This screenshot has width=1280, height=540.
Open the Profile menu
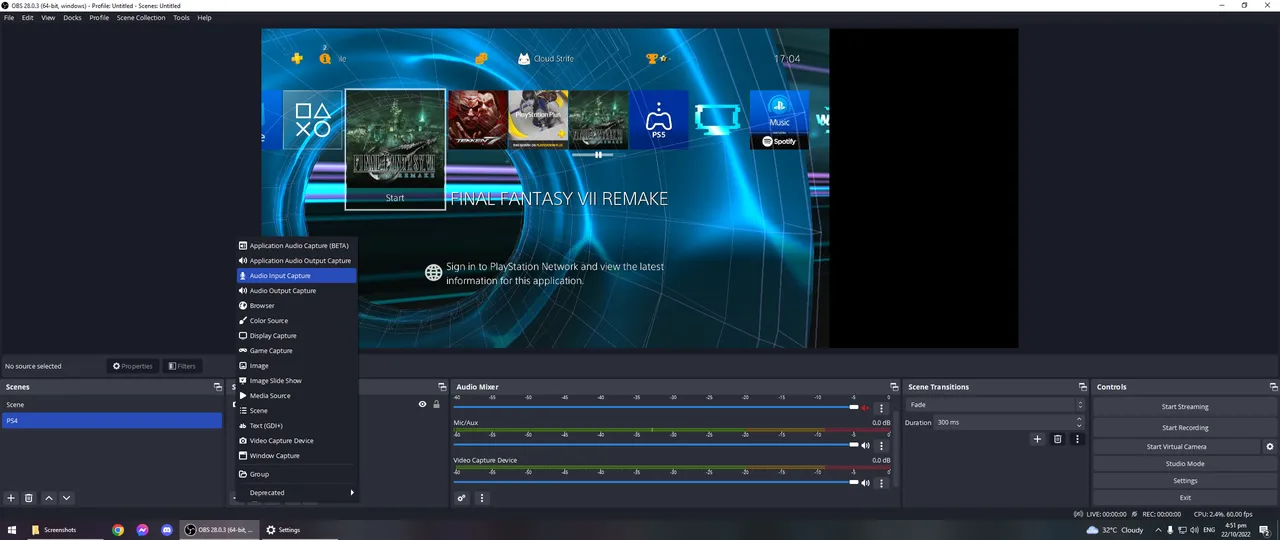point(99,18)
